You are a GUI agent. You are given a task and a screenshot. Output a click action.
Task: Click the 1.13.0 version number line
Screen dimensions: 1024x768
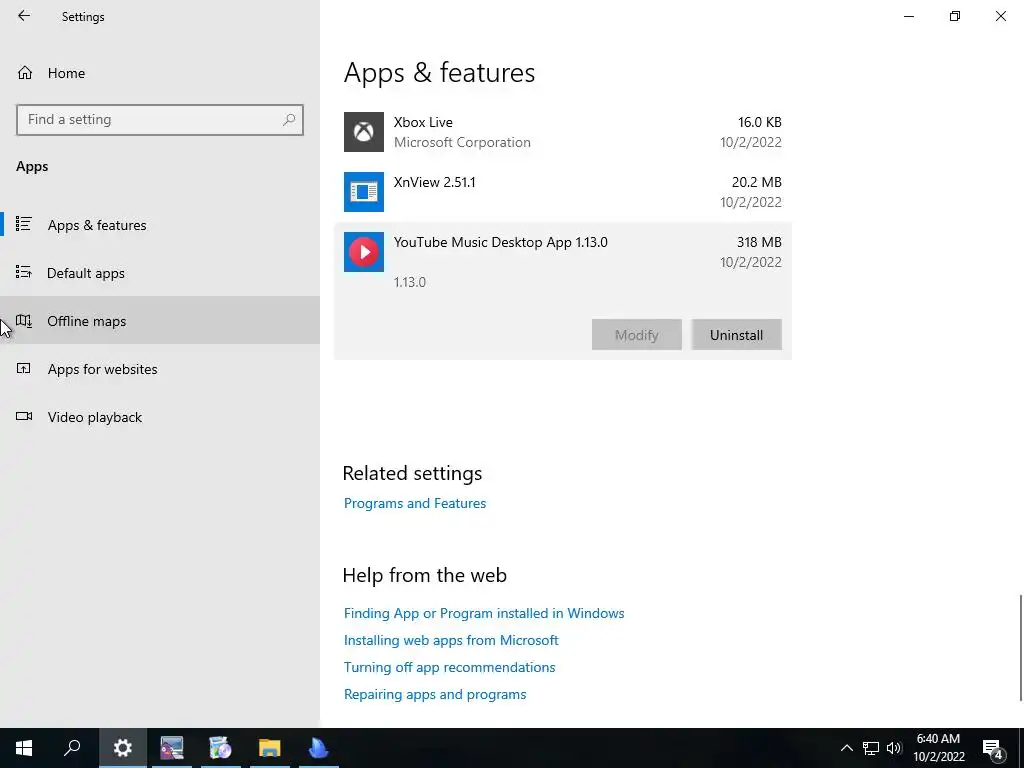pyautogui.click(x=409, y=282)
